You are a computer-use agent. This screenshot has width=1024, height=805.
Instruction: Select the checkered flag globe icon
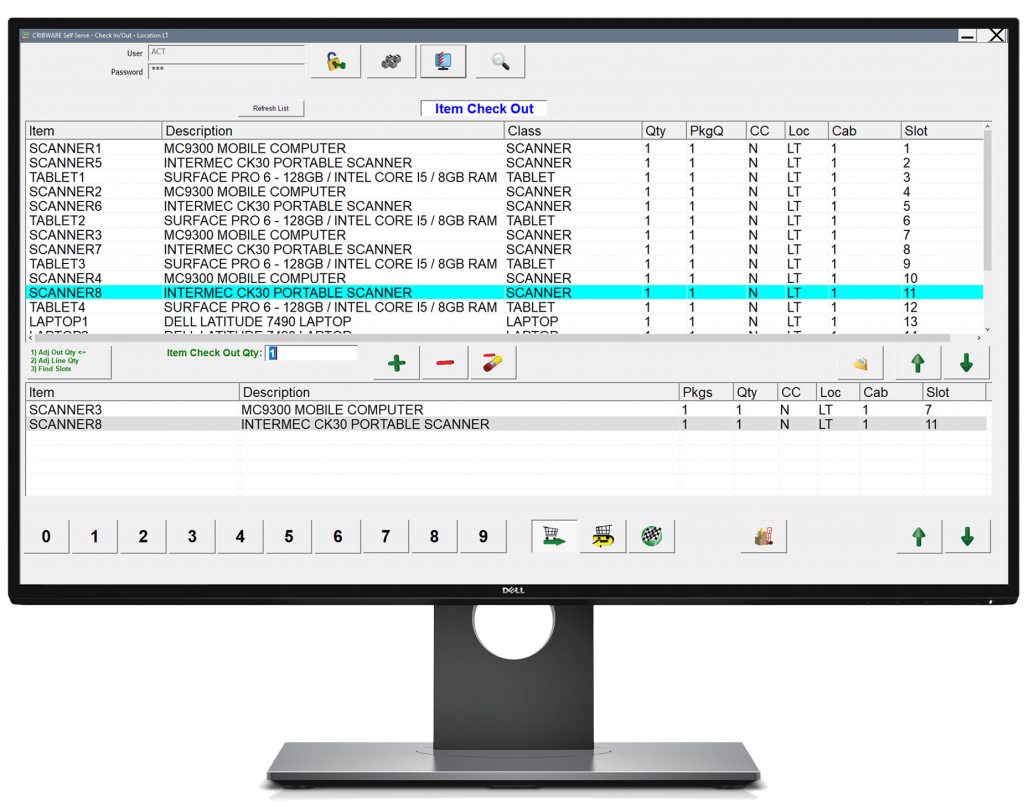click(650, 536)
